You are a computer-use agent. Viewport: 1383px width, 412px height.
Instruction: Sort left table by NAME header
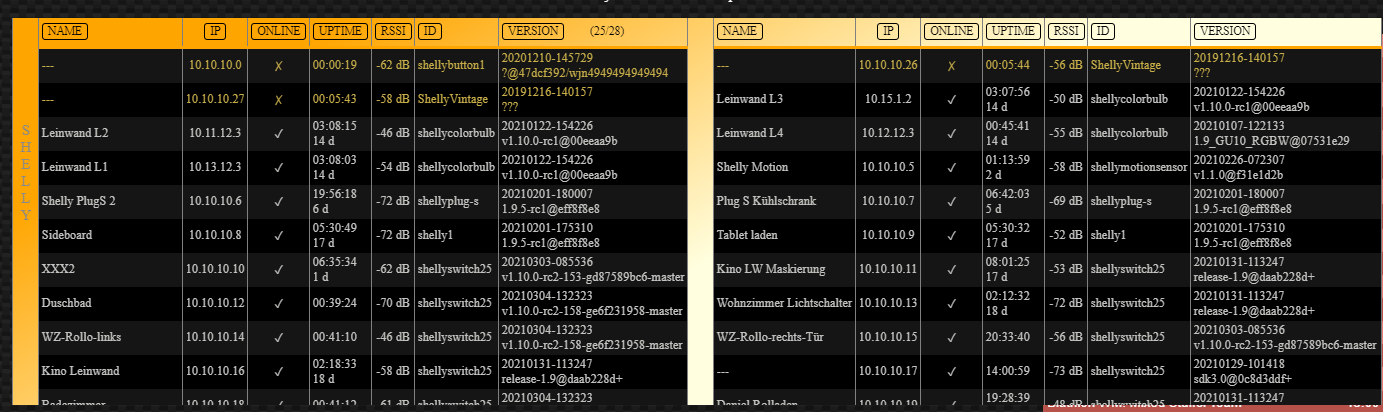coord(66,31)
